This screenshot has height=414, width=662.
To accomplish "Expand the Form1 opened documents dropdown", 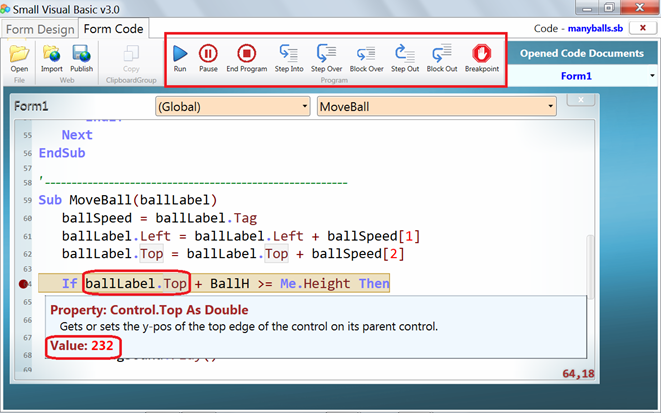I will pos(652,76).
